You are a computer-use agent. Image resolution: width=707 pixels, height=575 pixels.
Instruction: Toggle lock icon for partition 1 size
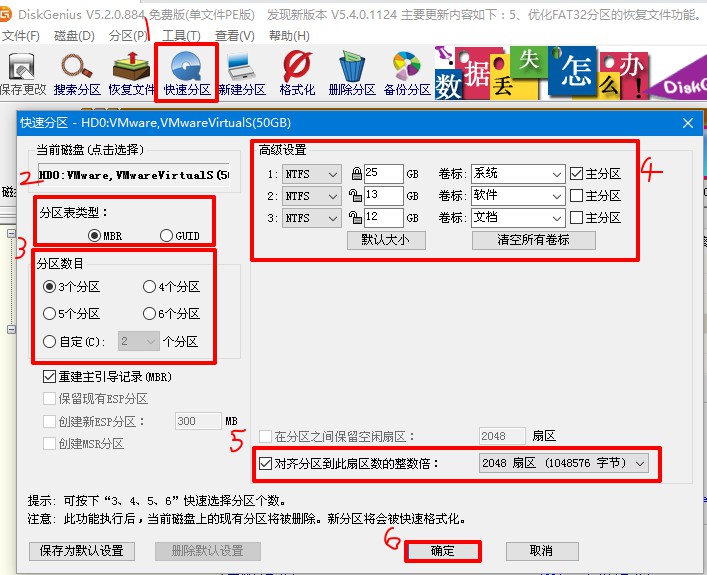point(356,174)
